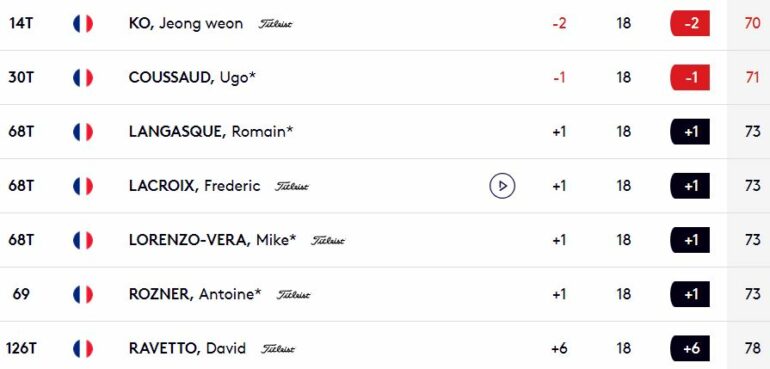Click the French flag beside KO, Jeong weon
Viewport: 770px width, 369px height.
point(83,24)
